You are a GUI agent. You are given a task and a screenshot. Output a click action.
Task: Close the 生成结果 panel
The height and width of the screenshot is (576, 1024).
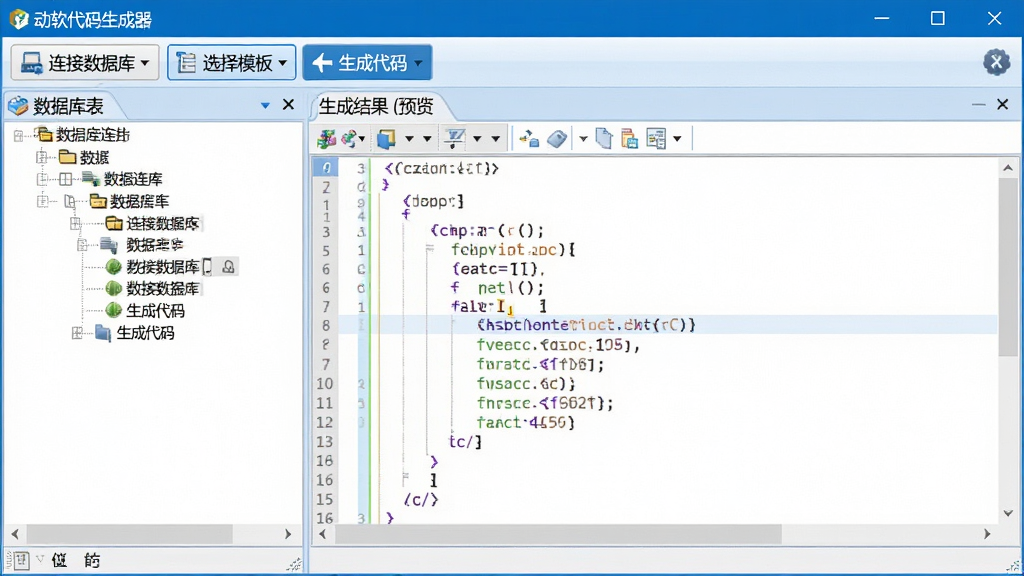click(1002, 104)
